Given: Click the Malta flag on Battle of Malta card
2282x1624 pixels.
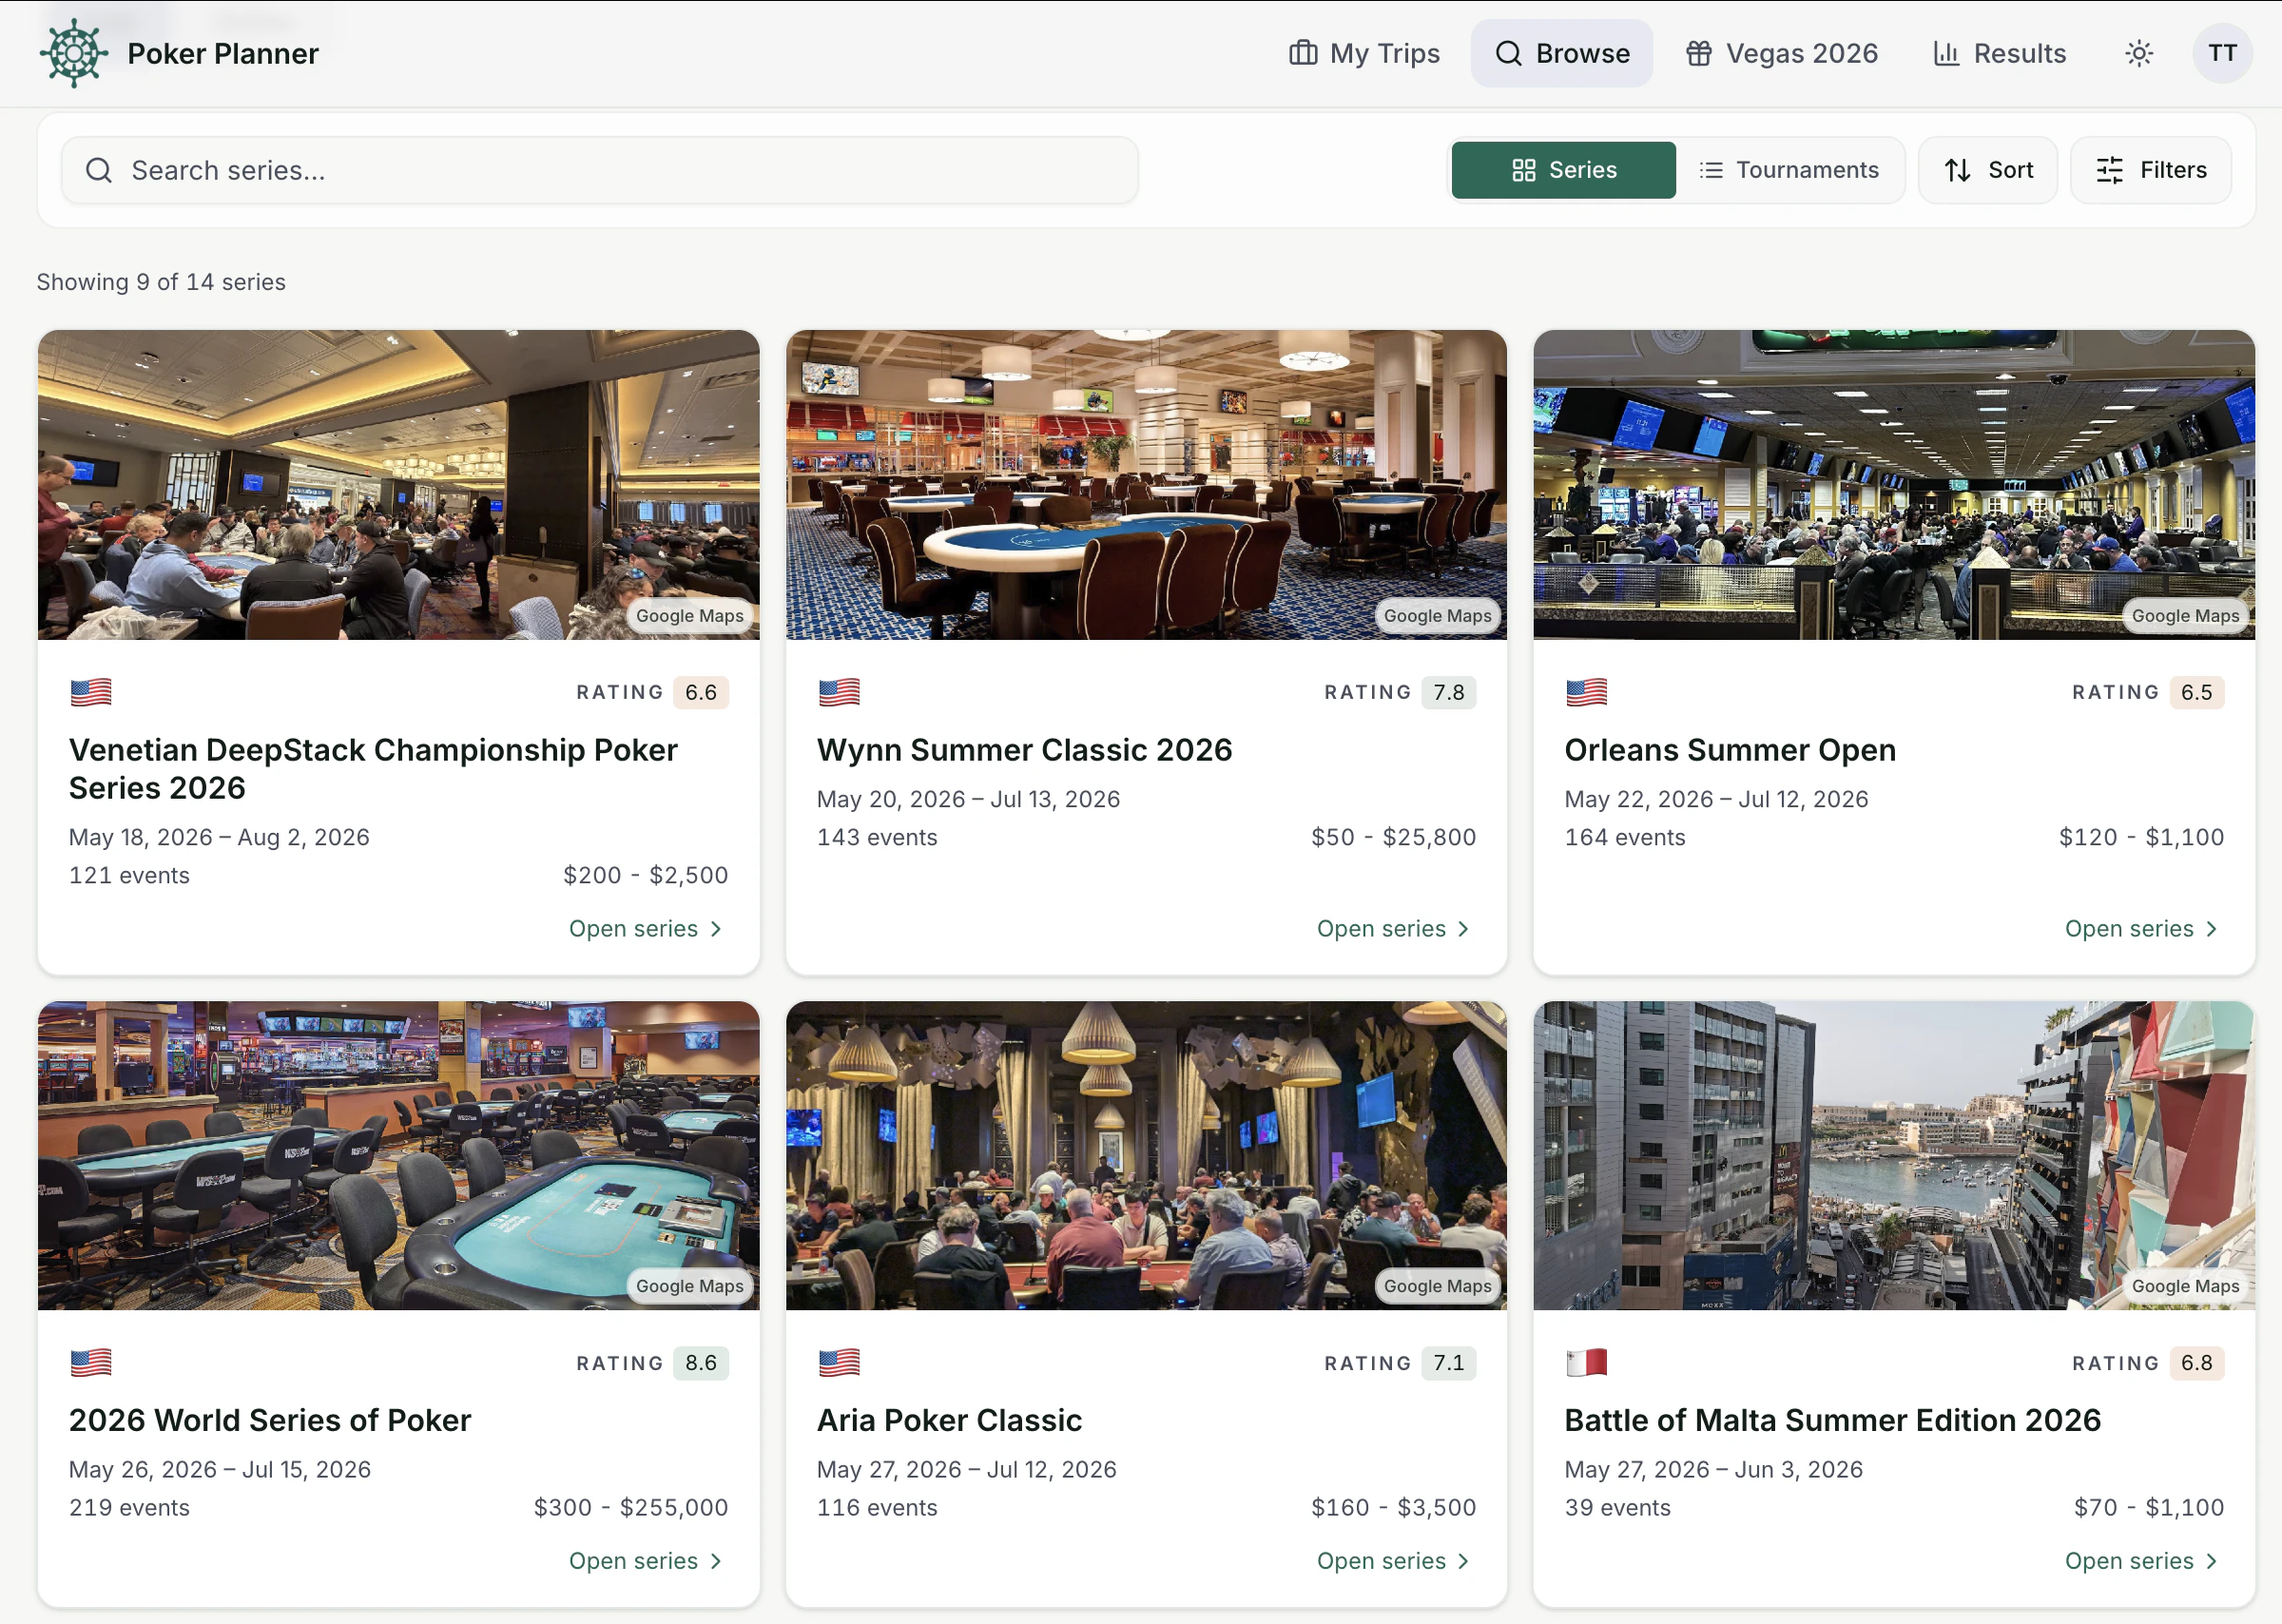Looking at the screenshot, I should point(1587,1362).
